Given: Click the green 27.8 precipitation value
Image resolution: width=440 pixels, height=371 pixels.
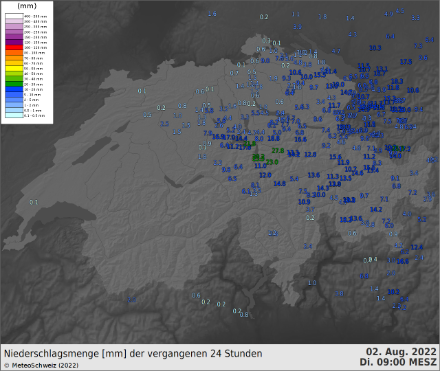Looking at the screenshot, I should point(278,151).
